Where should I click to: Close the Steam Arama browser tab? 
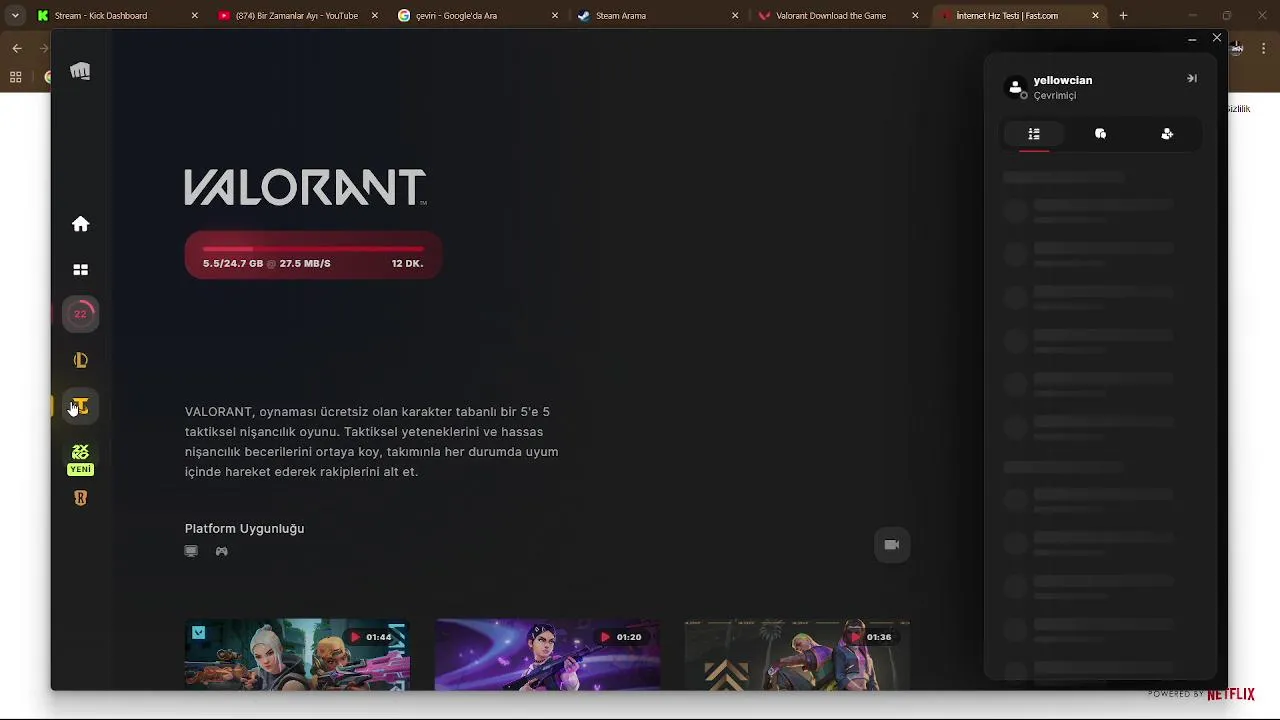(x=735, y=16)
